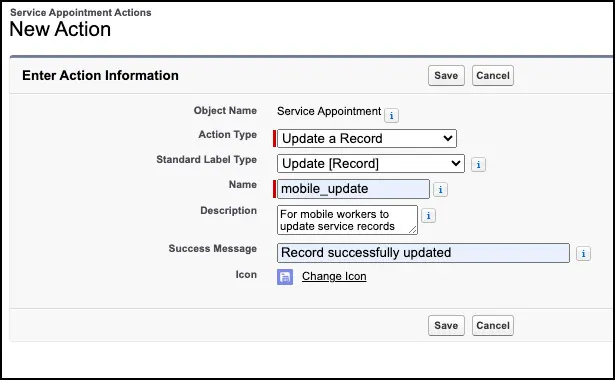Viewport: 615px width, 380px height.
Task: Click the New Action page title
Action: click(60, 29)
